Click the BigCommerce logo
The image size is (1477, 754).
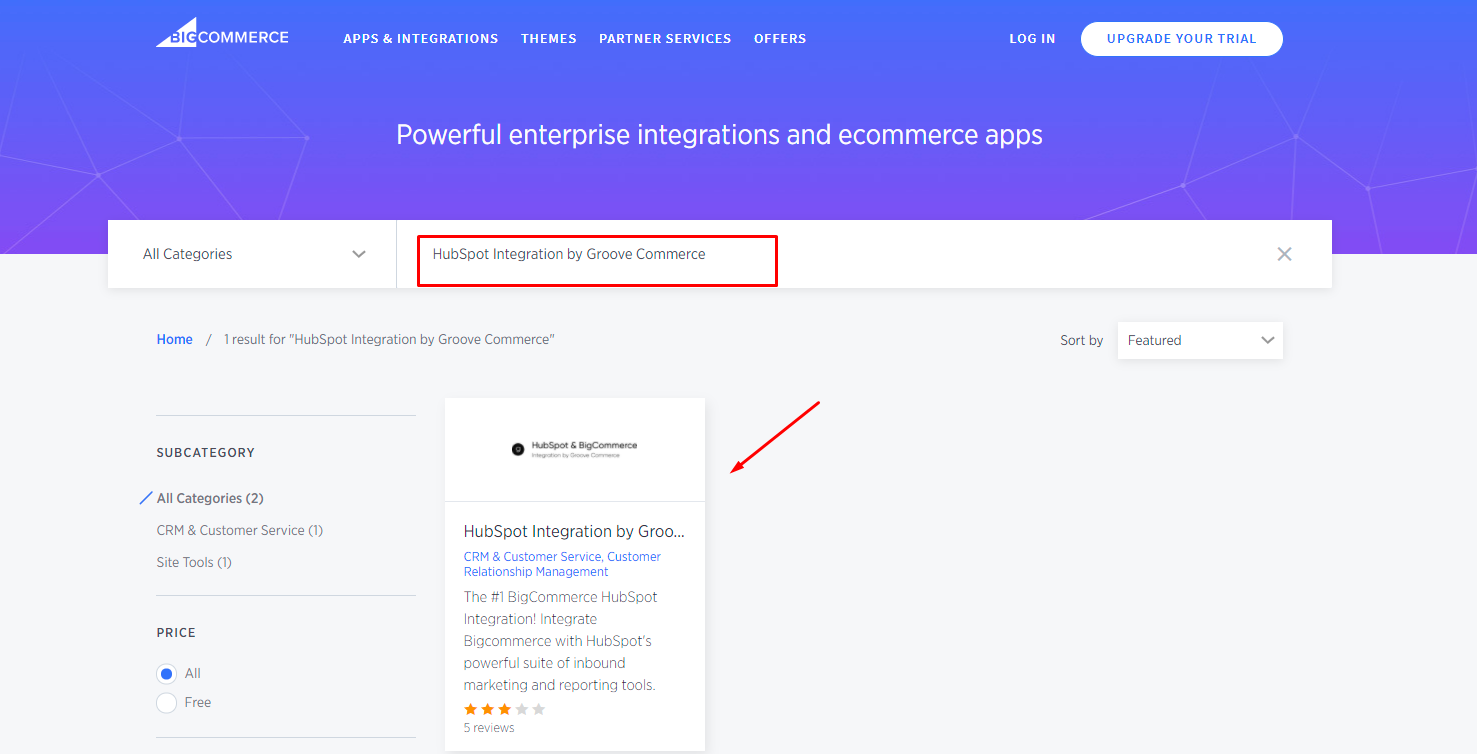click(222, 34)
